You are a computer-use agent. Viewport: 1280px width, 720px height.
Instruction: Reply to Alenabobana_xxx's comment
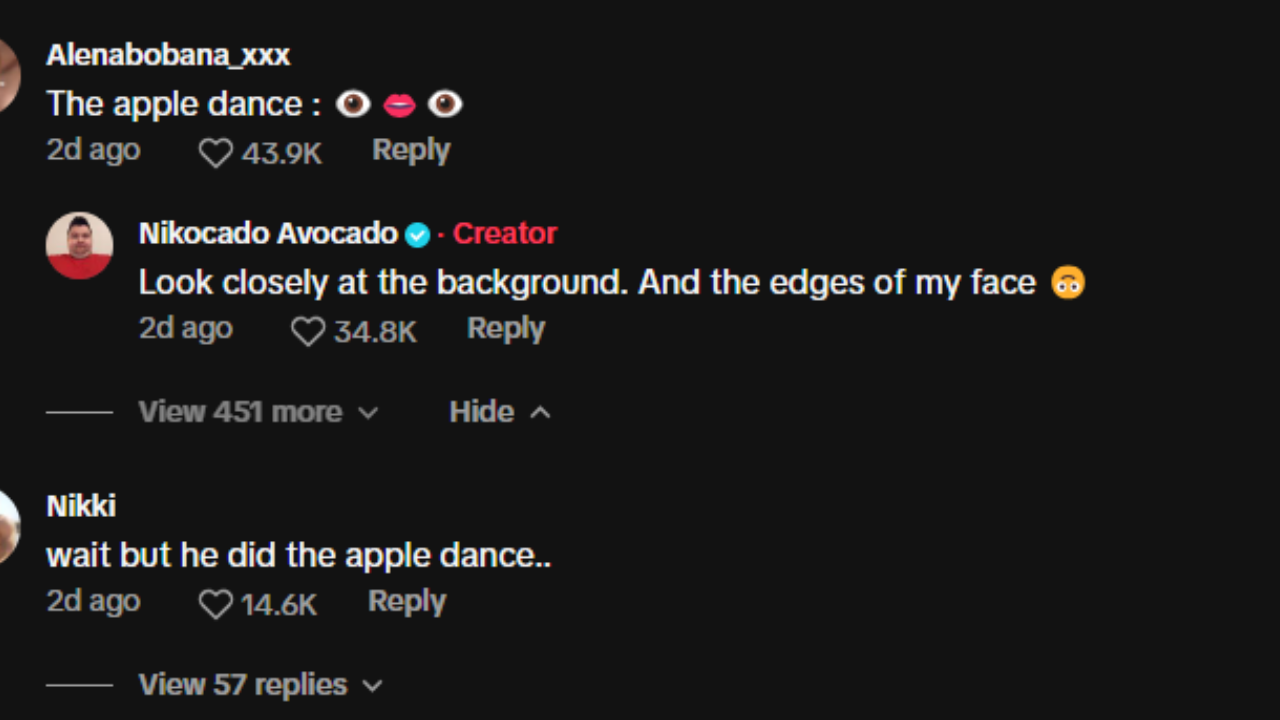pyautogui.click(x=411, y=150)
